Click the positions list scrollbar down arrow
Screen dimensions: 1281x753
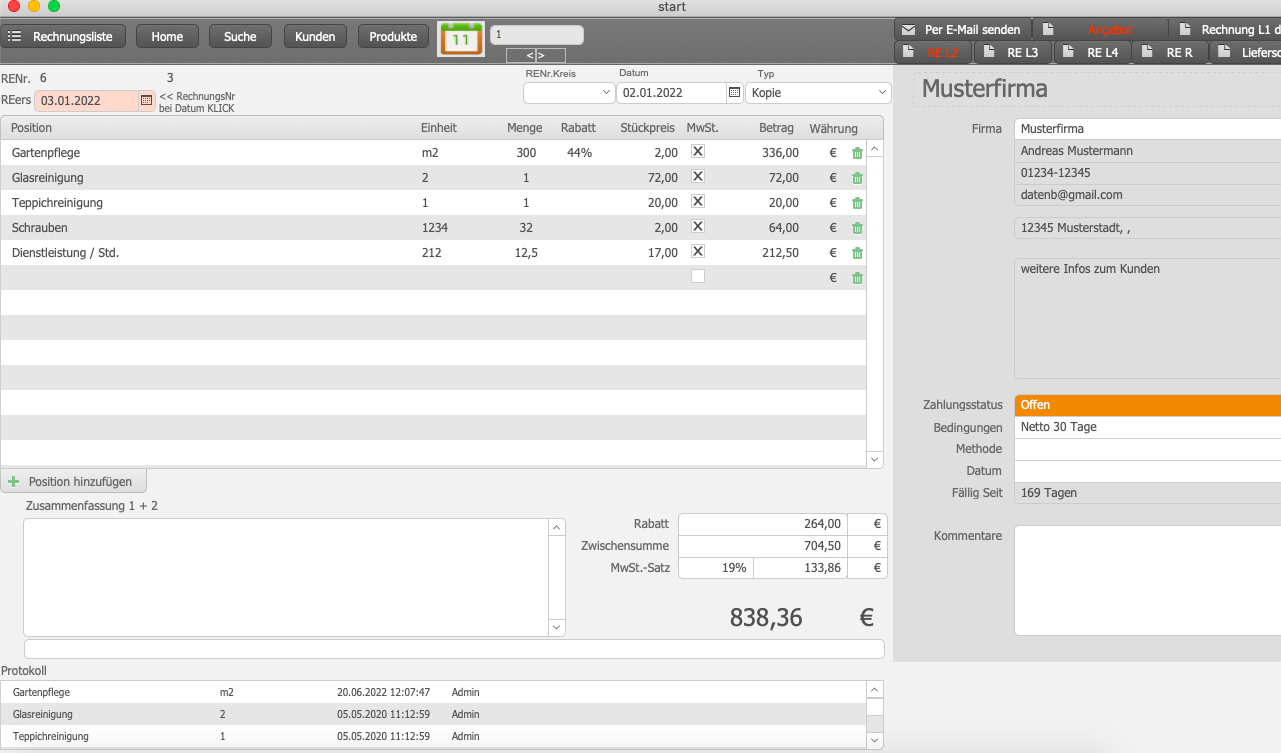tap(875, 459)
